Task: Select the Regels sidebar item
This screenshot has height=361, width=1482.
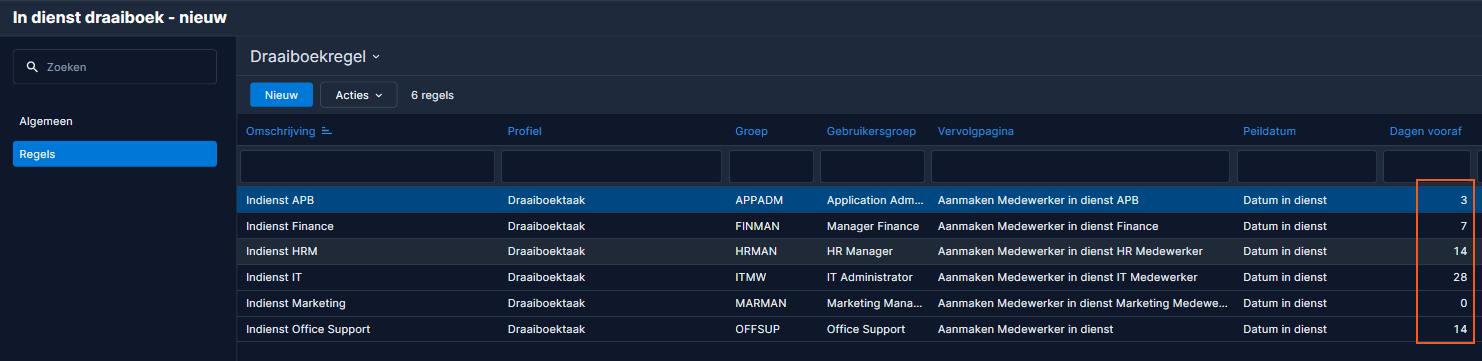Action: (x=115, y=154)
